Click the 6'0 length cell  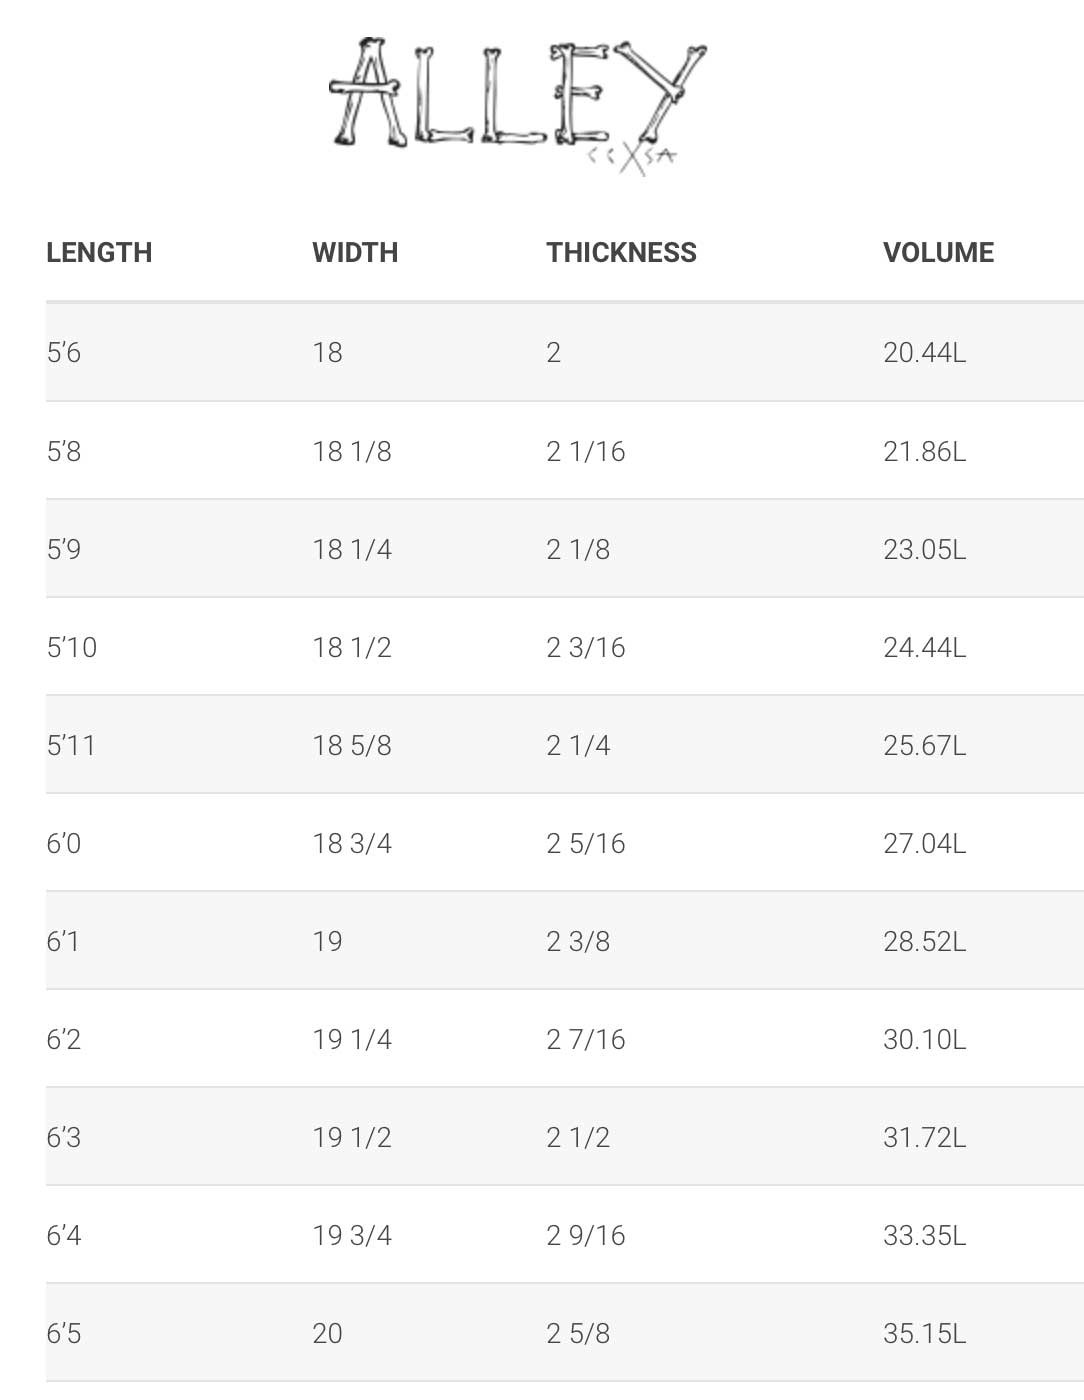point(64,843)
